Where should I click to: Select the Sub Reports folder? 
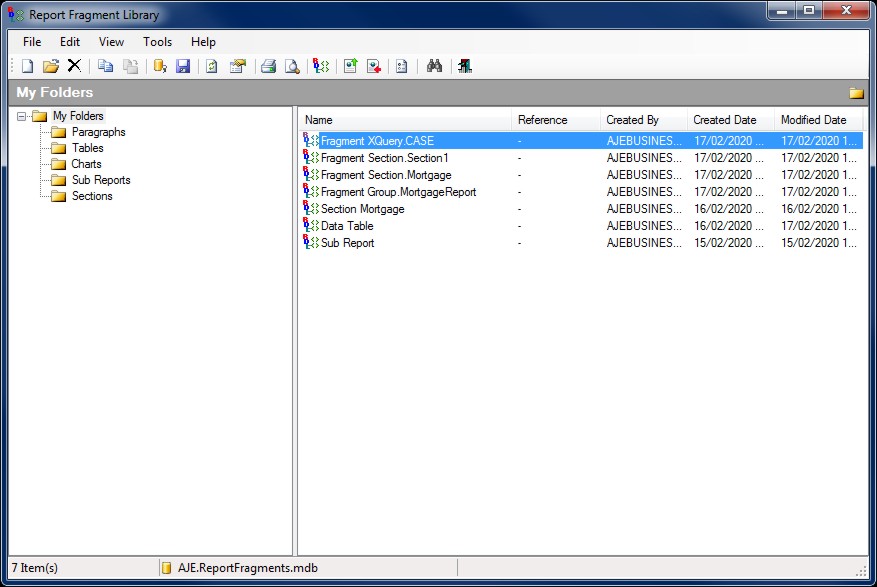(x=100, y=180)
